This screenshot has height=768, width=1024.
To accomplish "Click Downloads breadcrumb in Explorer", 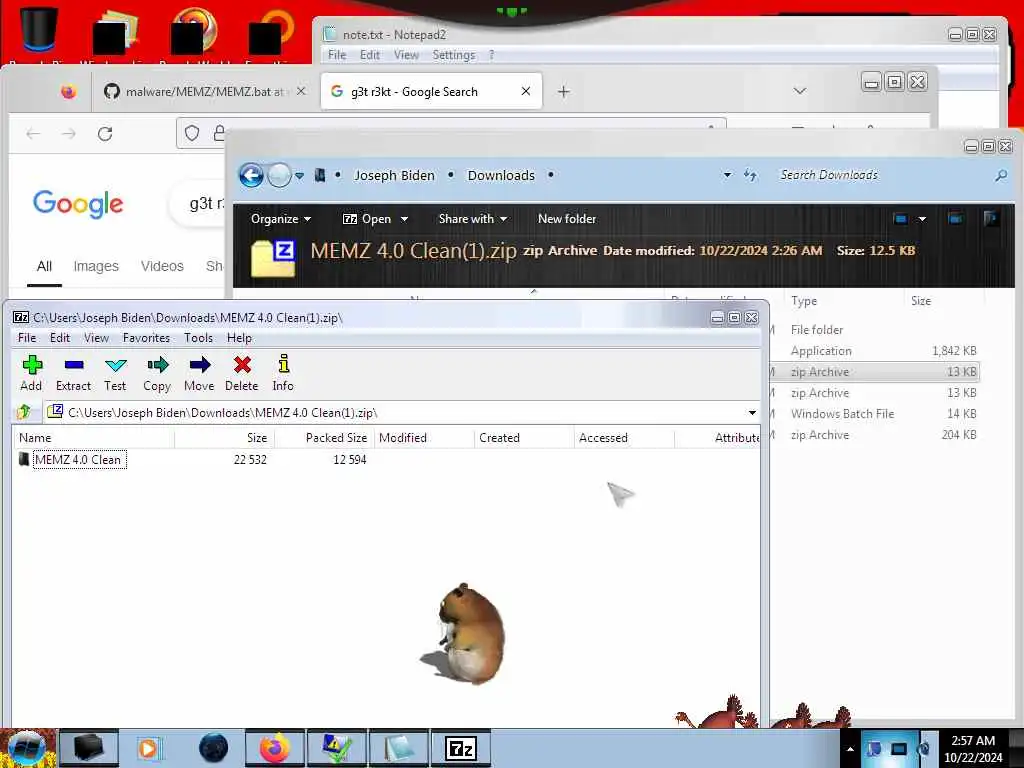I will click(501, 175).
